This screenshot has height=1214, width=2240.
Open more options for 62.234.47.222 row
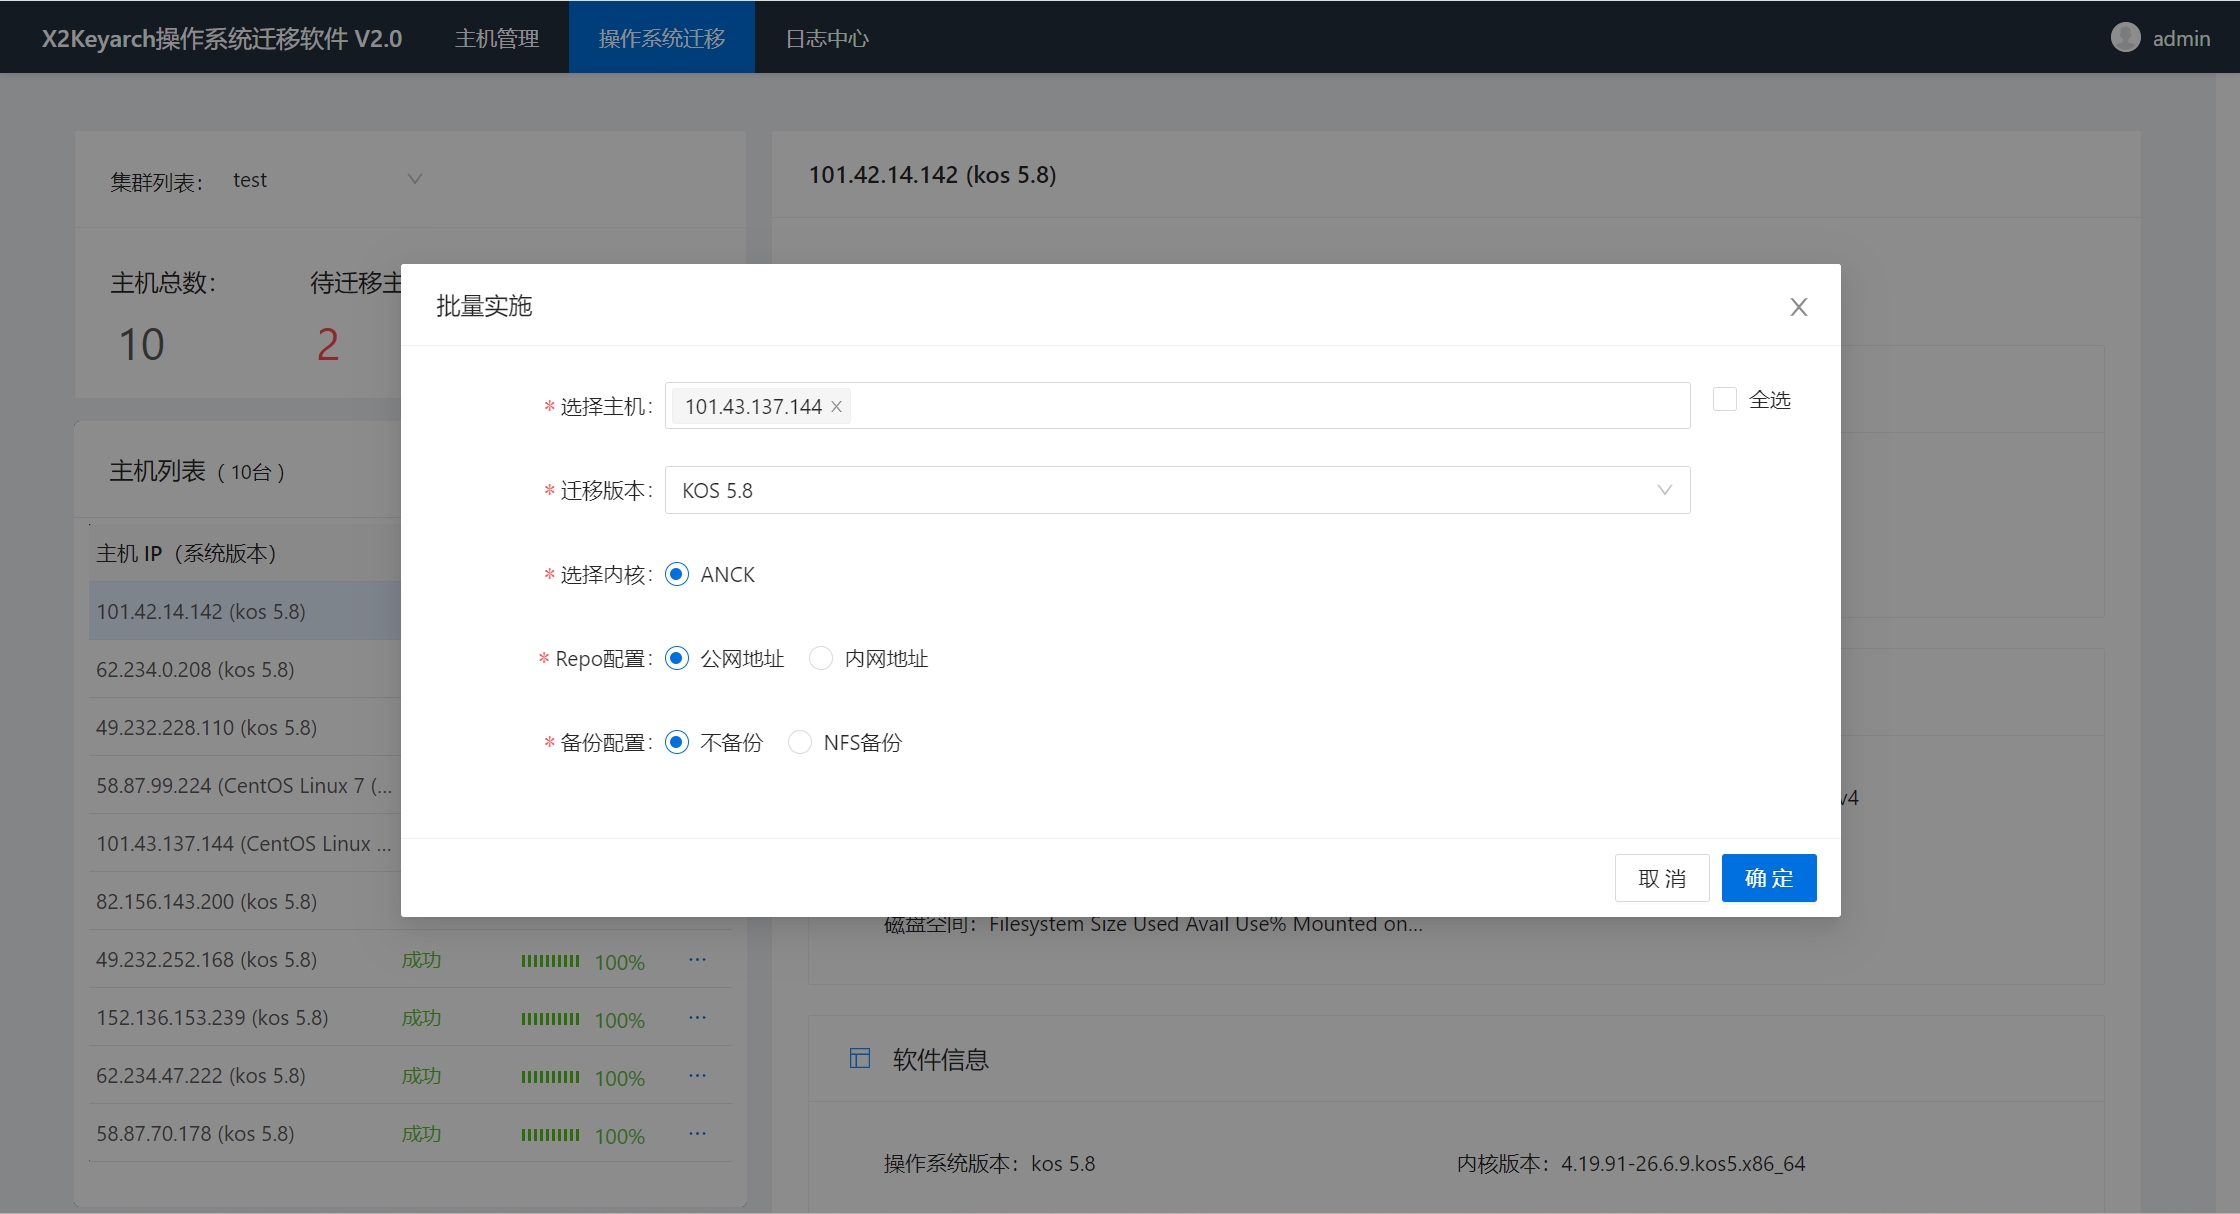click(697, 1076)
